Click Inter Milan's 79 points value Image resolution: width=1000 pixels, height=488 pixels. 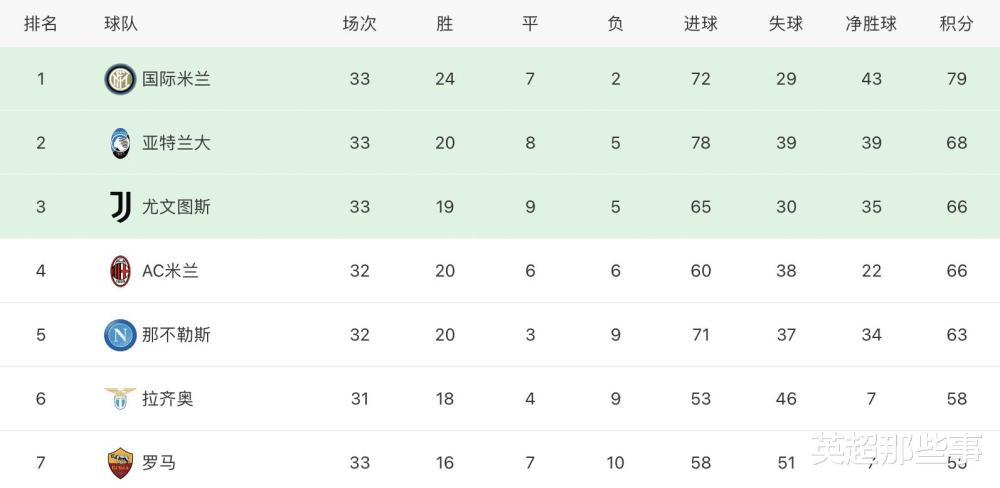coord(957,79)
